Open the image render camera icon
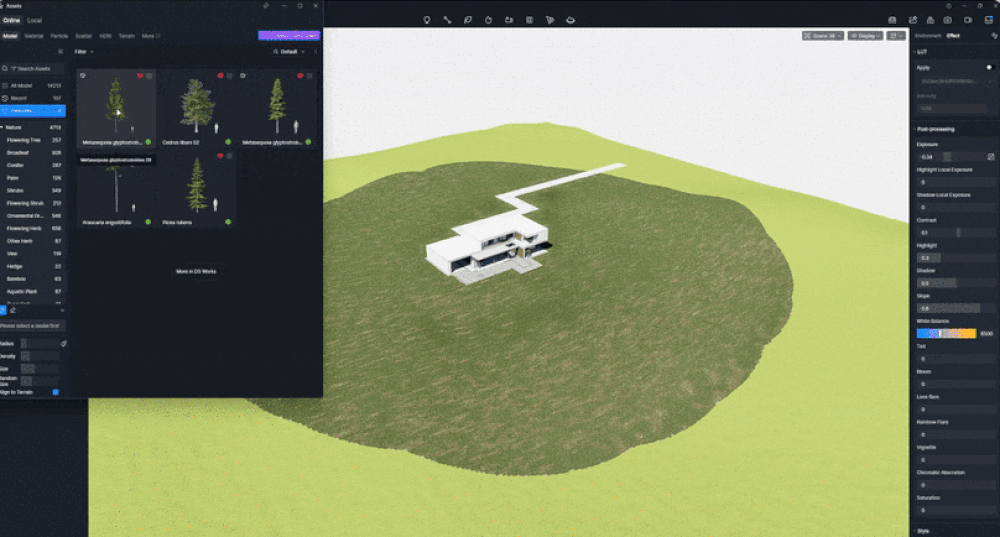 [x=948, y=20]
